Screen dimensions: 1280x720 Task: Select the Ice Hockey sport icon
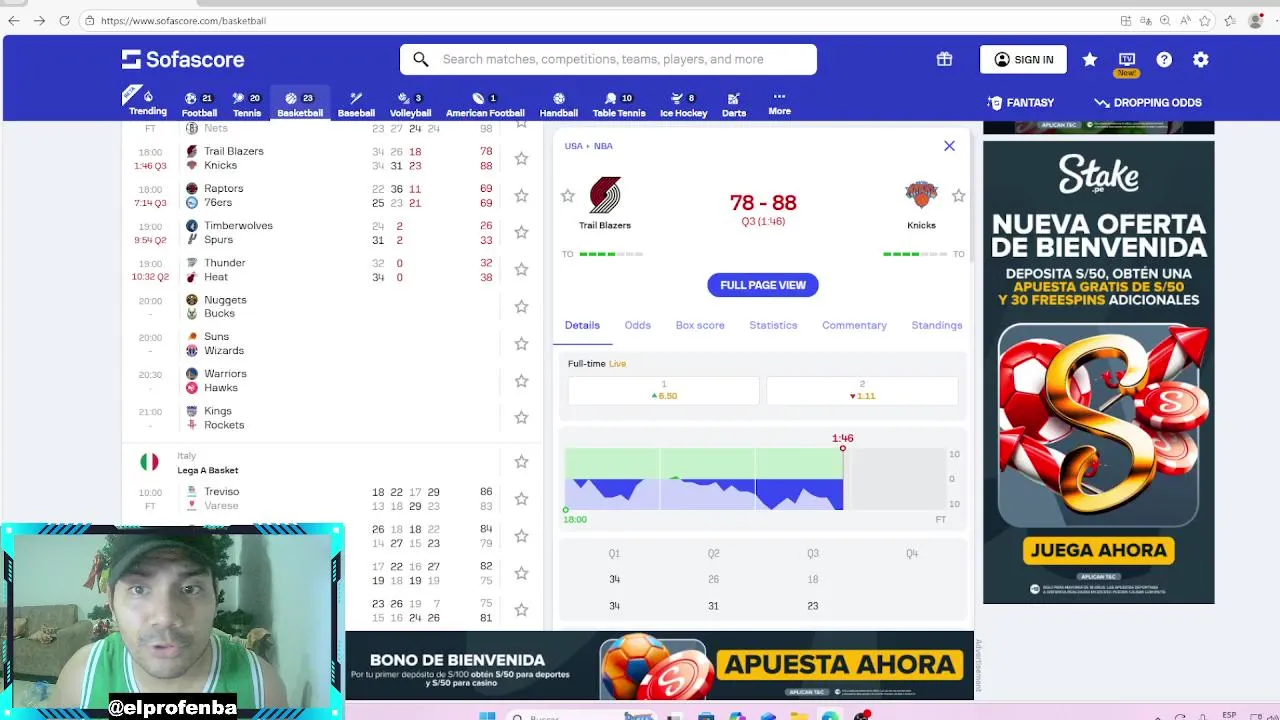tap(684, 104)
